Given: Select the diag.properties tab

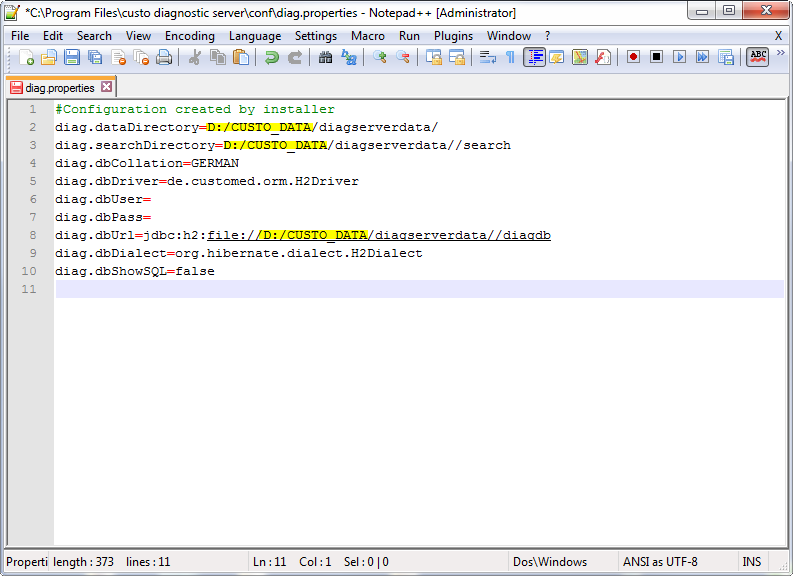Looking at the screenshot, I should coord(60,87).
